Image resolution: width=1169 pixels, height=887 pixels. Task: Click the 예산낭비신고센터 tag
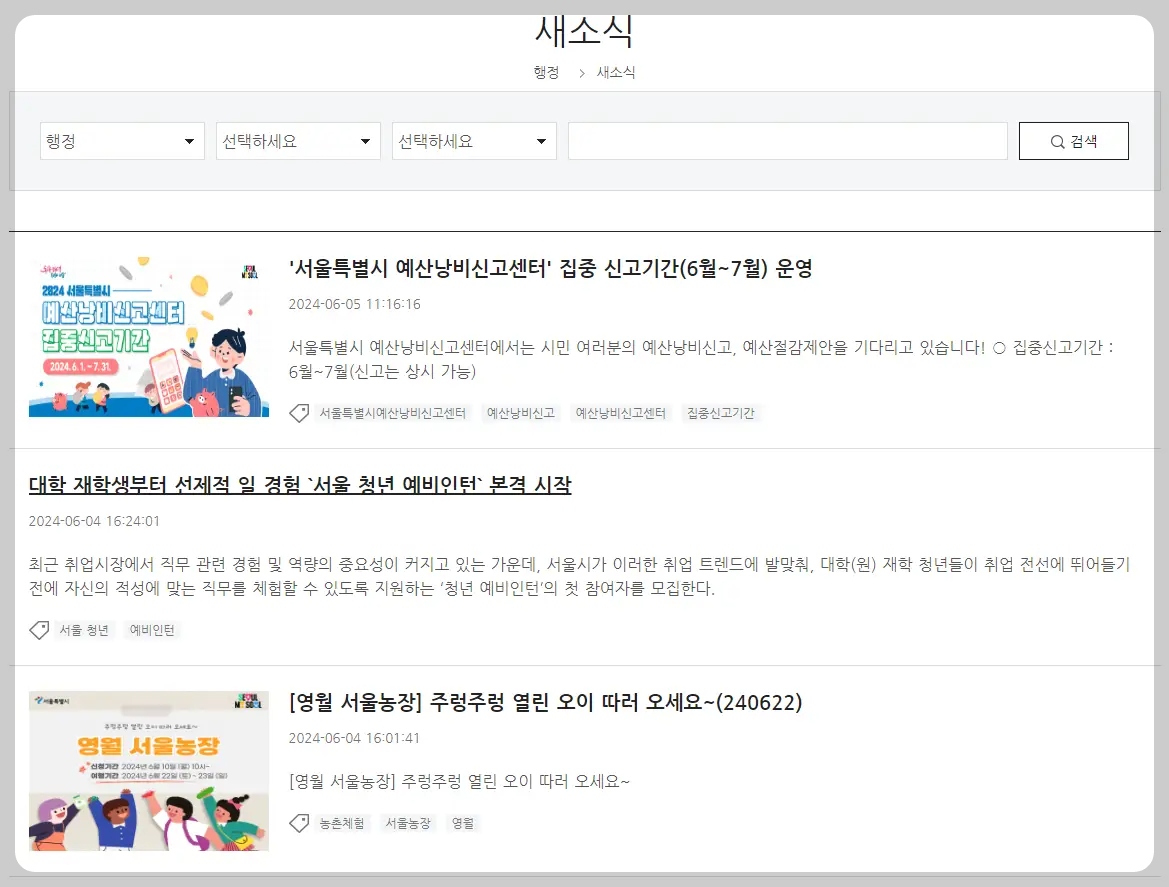pos(619,412)
